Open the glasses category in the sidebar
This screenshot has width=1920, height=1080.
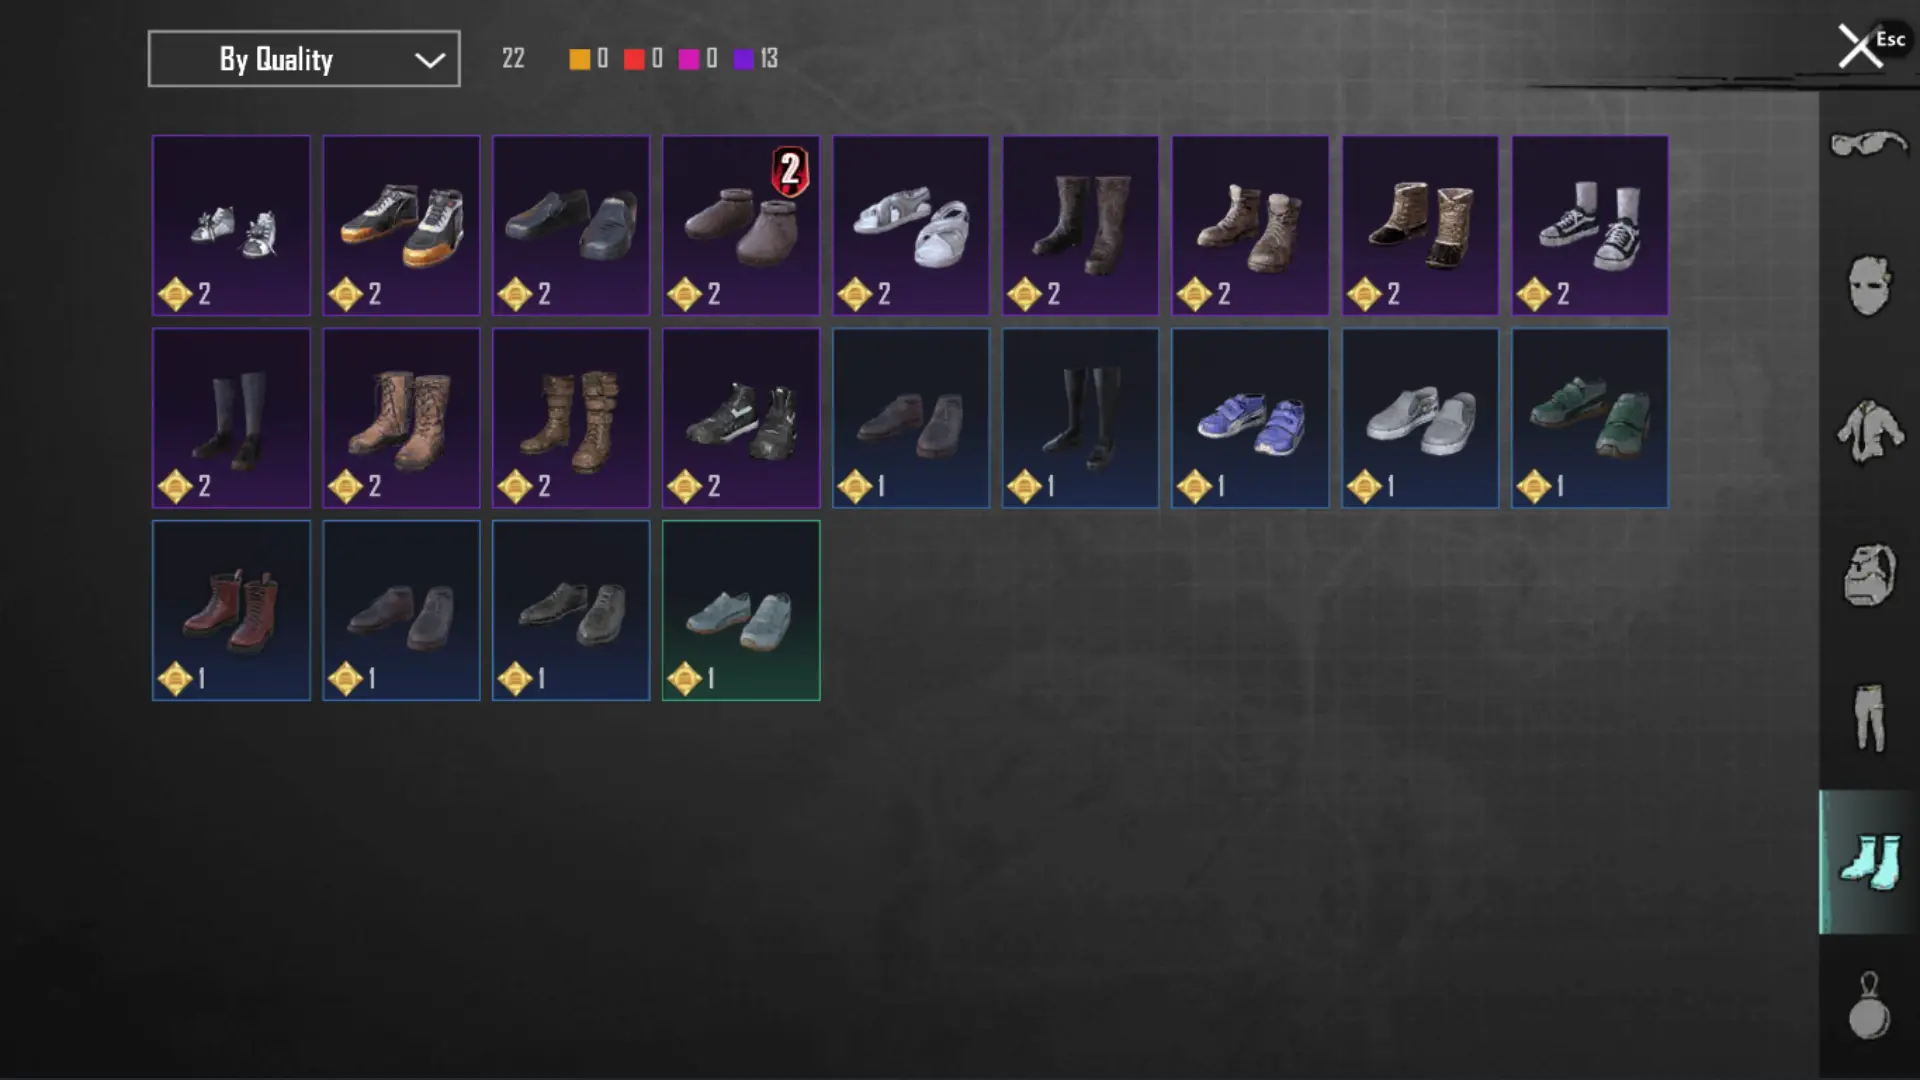[1868, 145]
